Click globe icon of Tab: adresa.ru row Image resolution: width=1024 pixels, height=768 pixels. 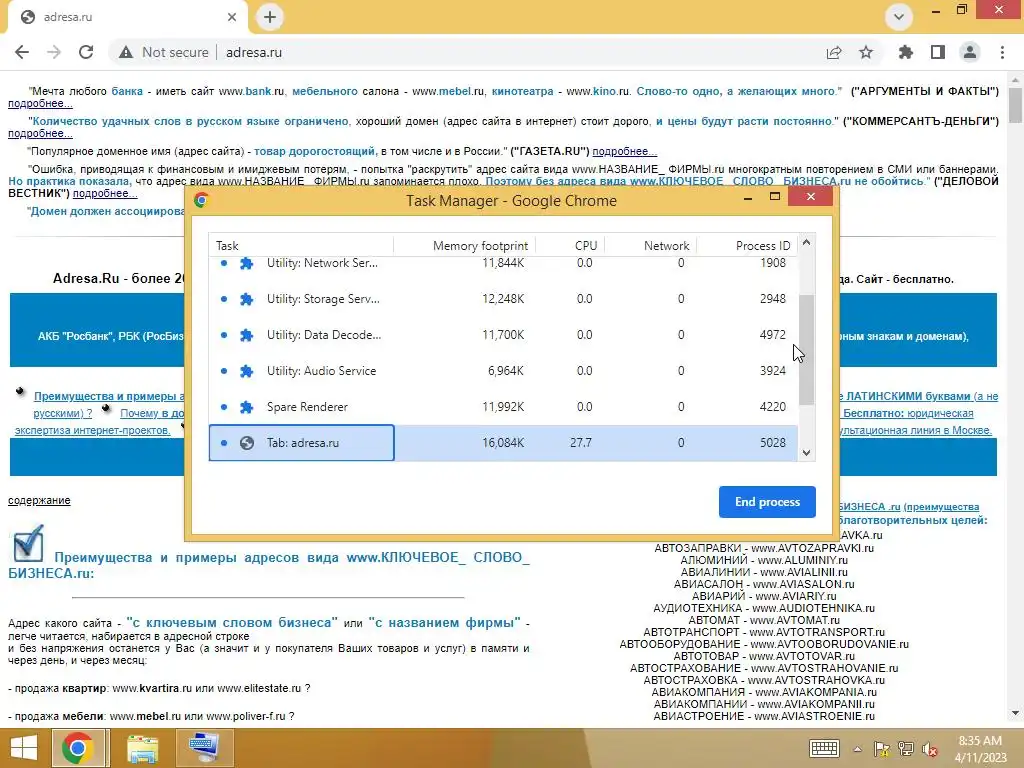tap(246, 443)
